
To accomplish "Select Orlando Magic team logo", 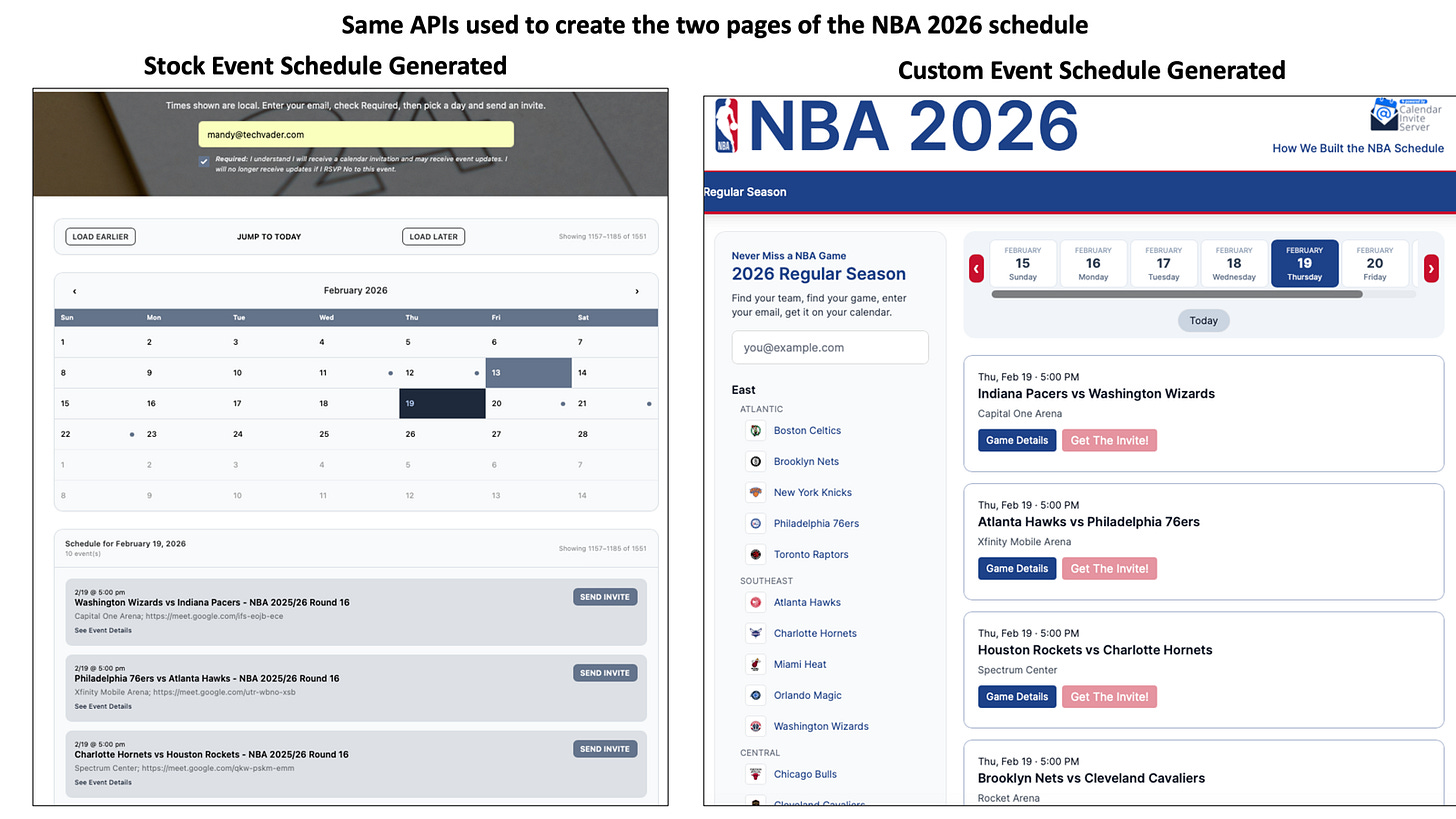I will (756, 696).
